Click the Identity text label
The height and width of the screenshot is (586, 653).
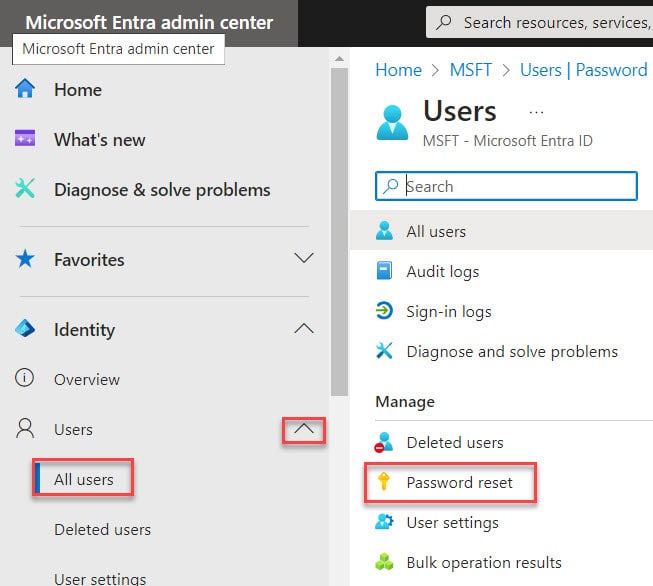[85, 329]
